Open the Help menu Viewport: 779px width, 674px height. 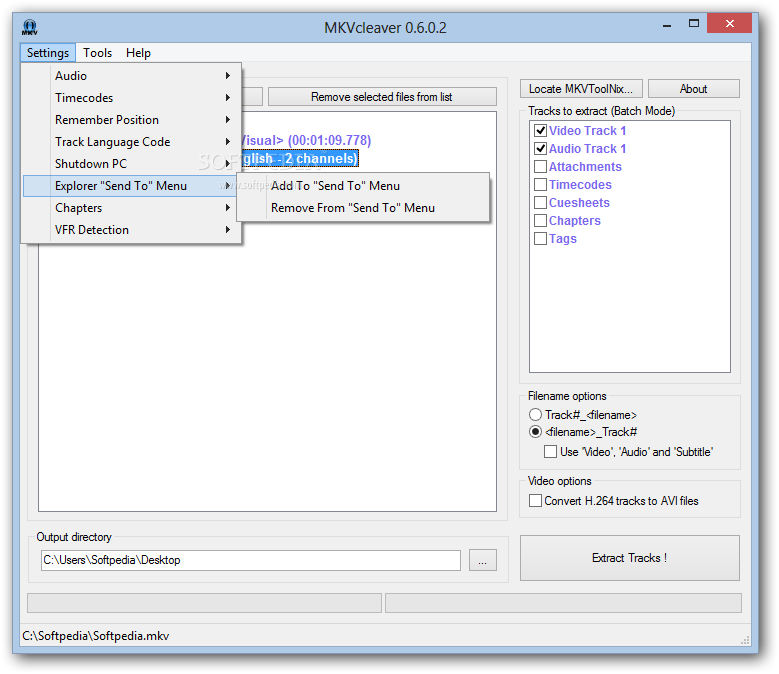pos(138,53)
